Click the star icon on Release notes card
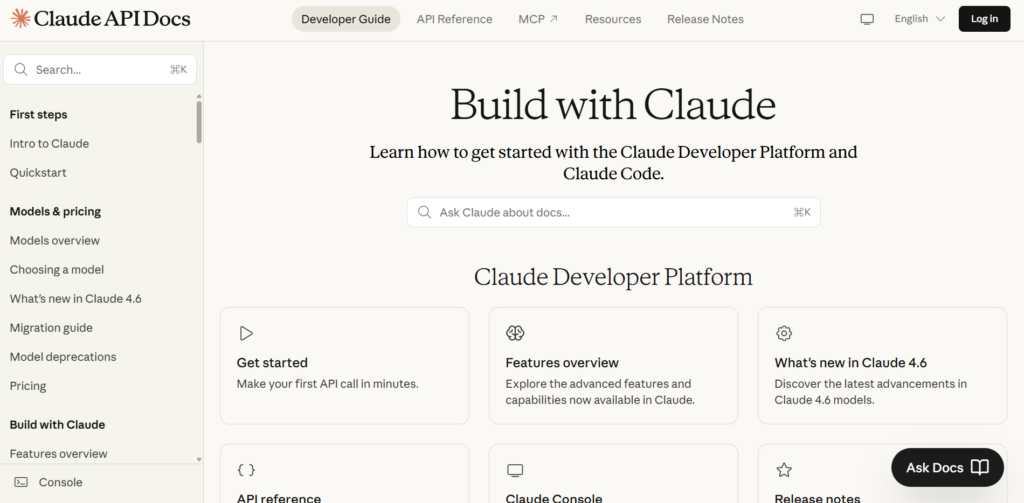The width and height of the screenshot is (1024, 503). click(784, 470)
